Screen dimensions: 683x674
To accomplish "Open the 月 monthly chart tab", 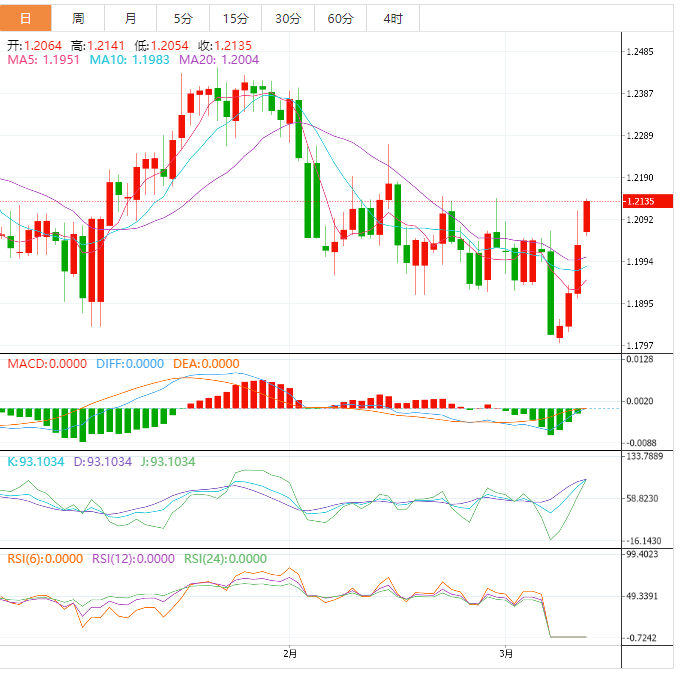I will tap(131, 19).
